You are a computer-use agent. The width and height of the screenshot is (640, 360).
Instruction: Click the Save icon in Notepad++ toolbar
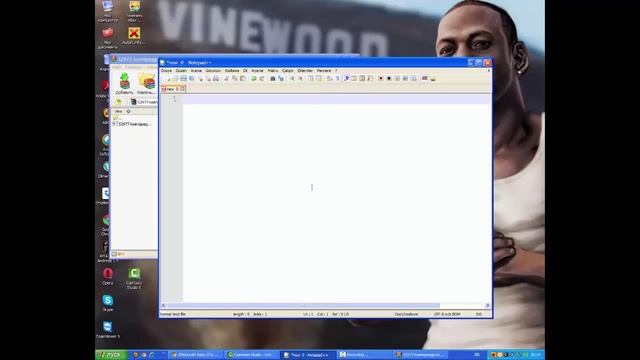[183, 78]
